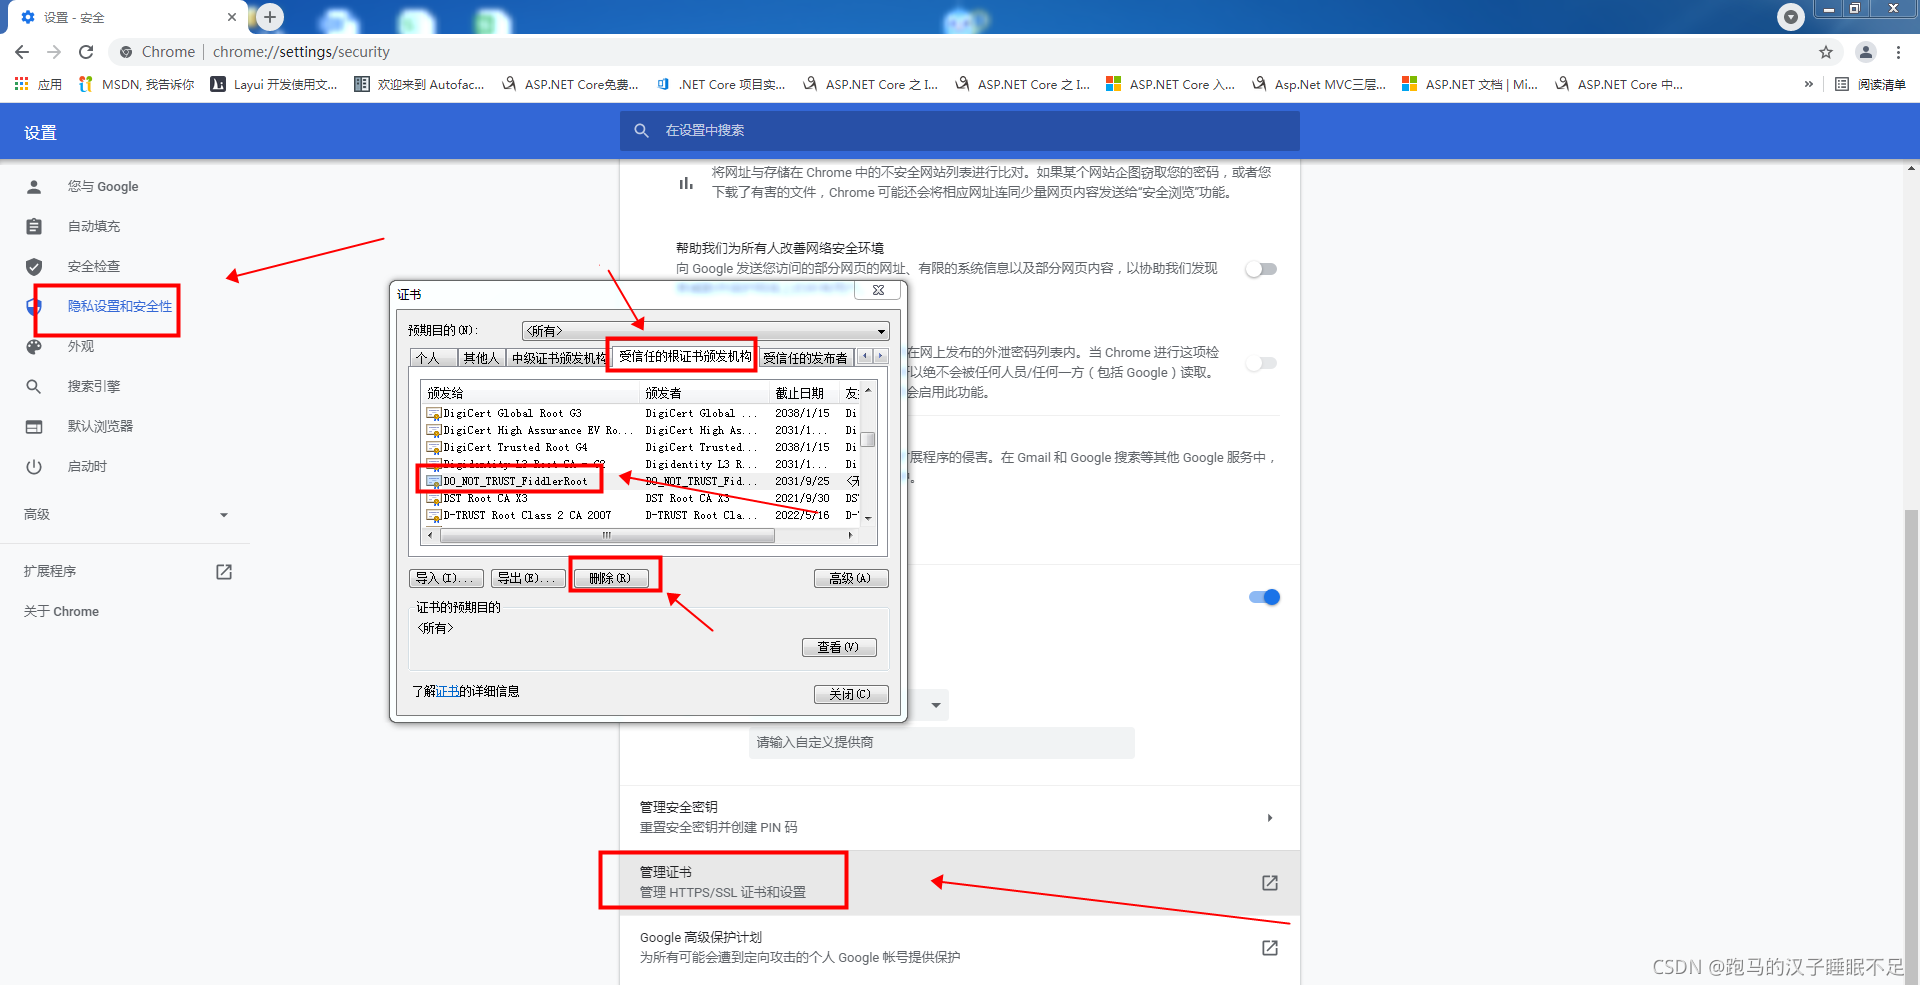Open the 预期目的 dropdown
The image size is (1920, 985).
click(x=705, y=331)
